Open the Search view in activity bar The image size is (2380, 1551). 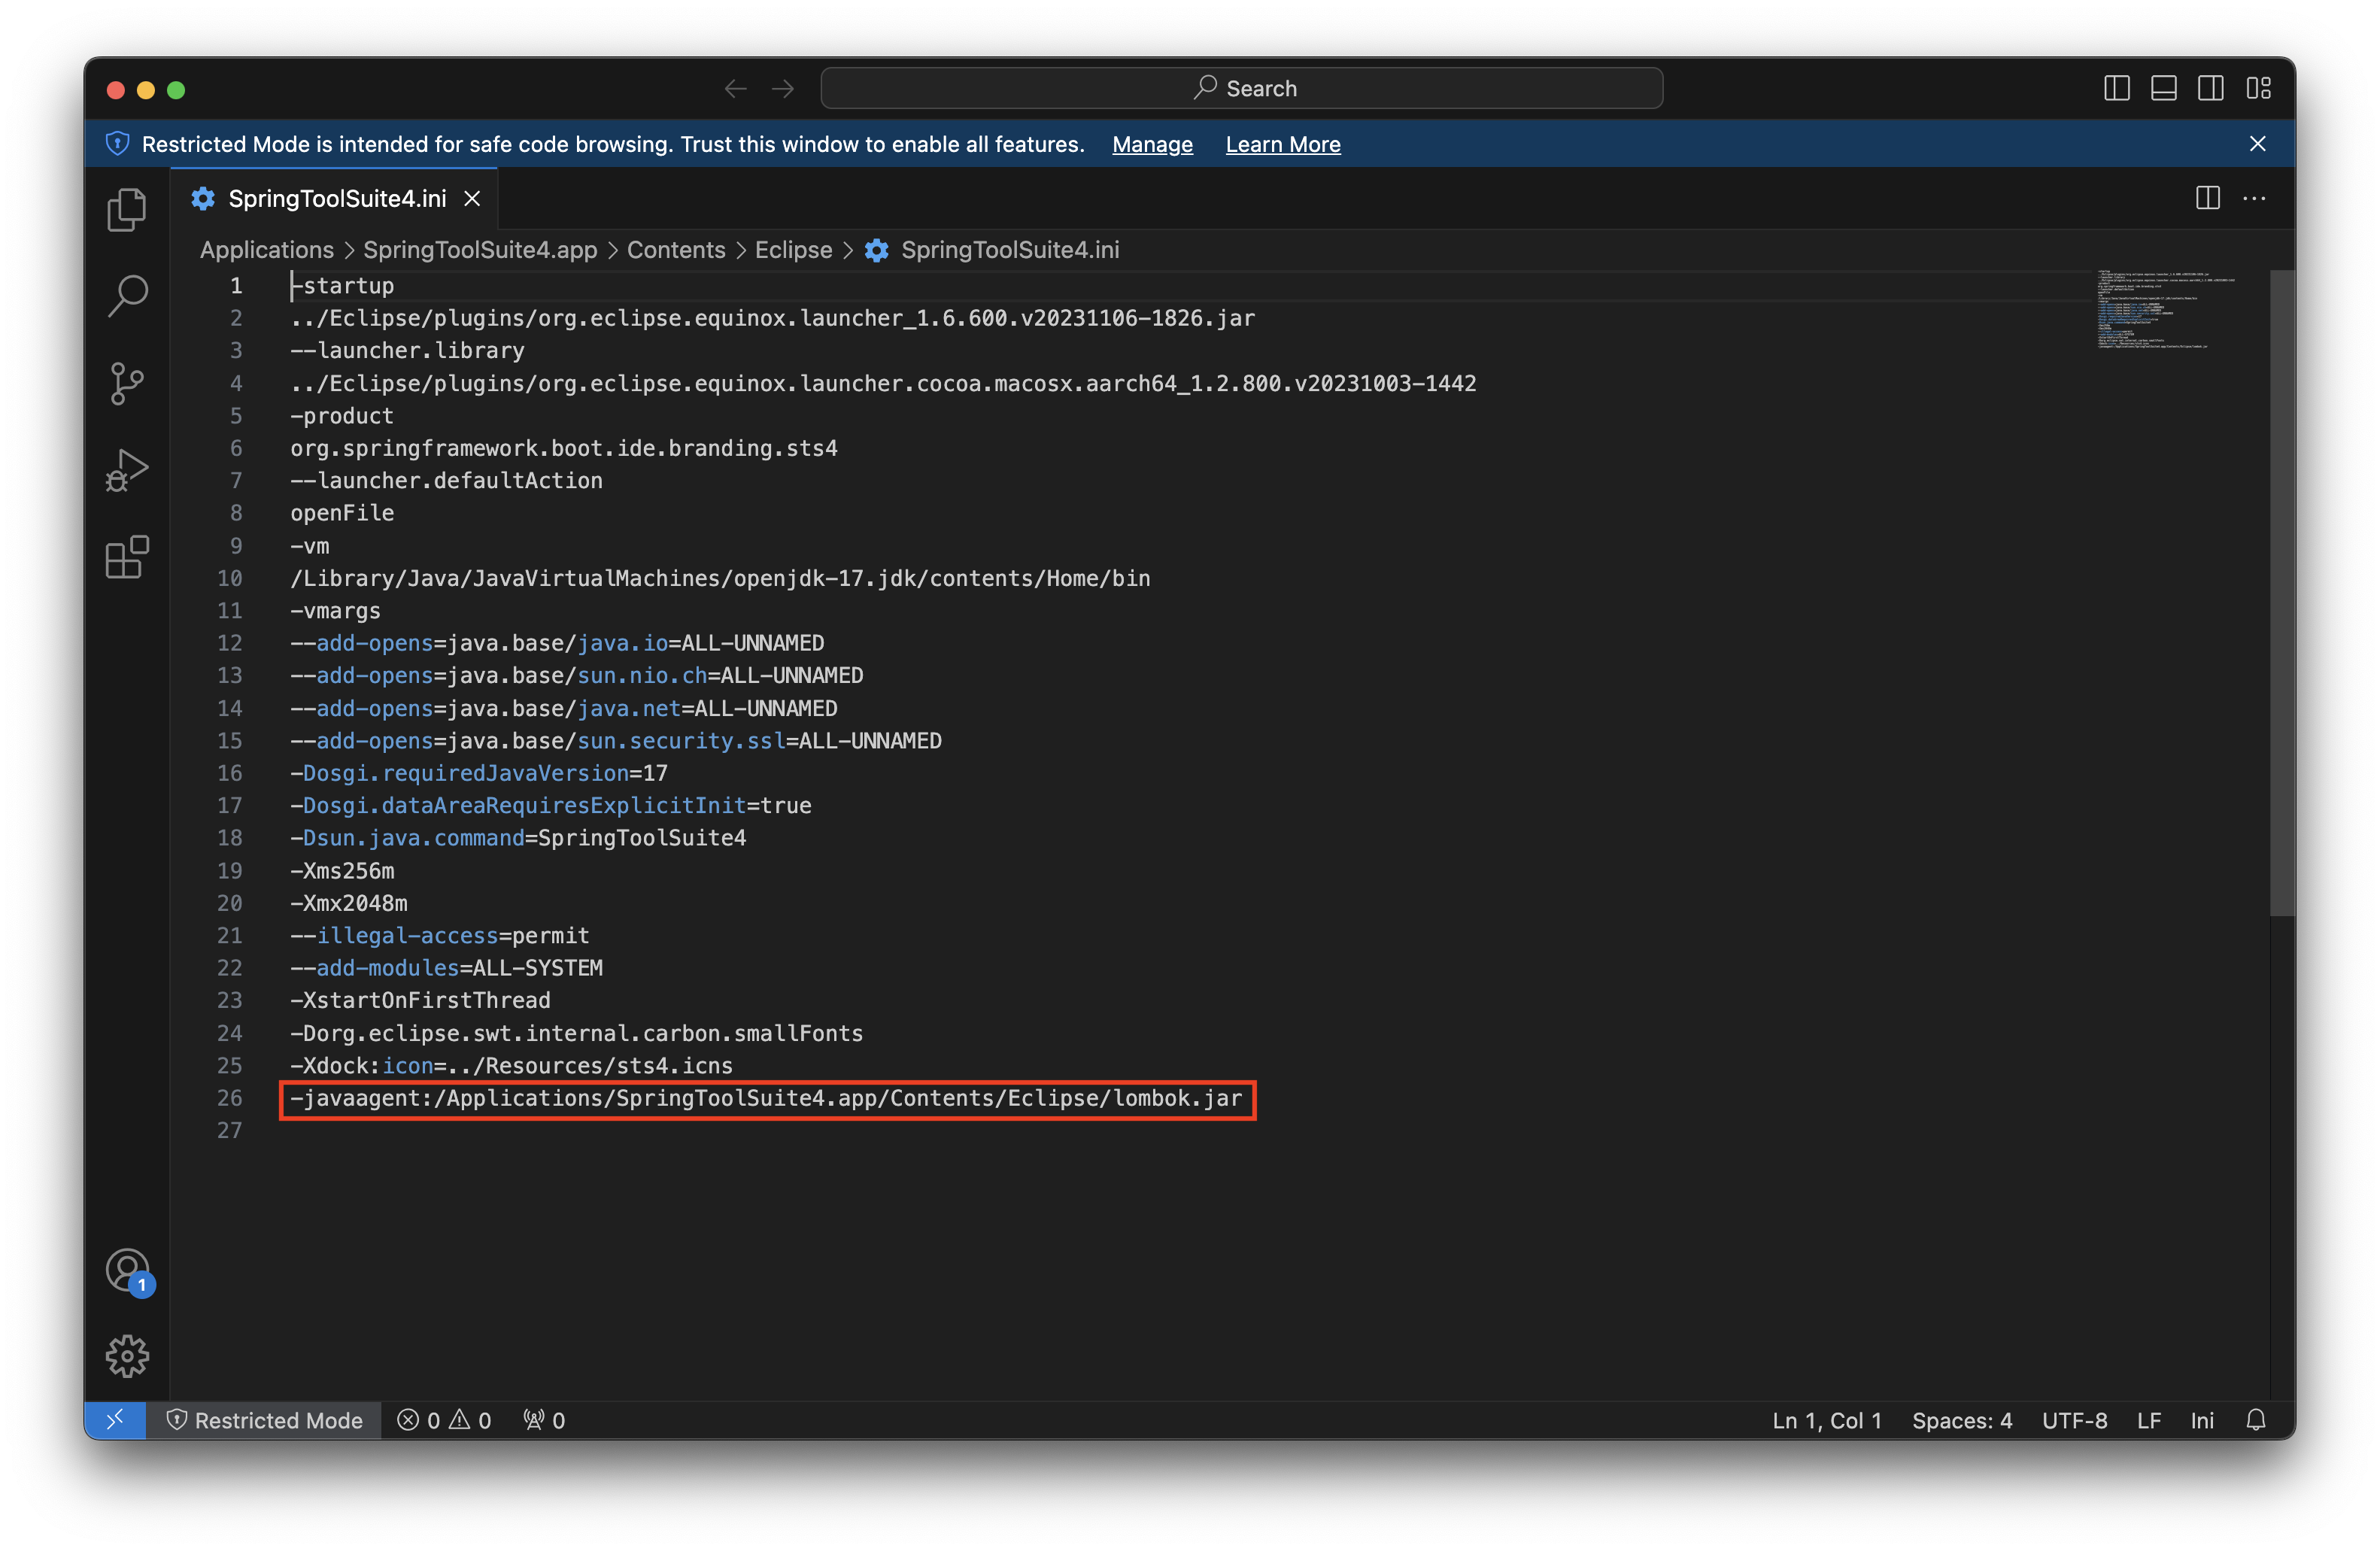click(127, 296)
